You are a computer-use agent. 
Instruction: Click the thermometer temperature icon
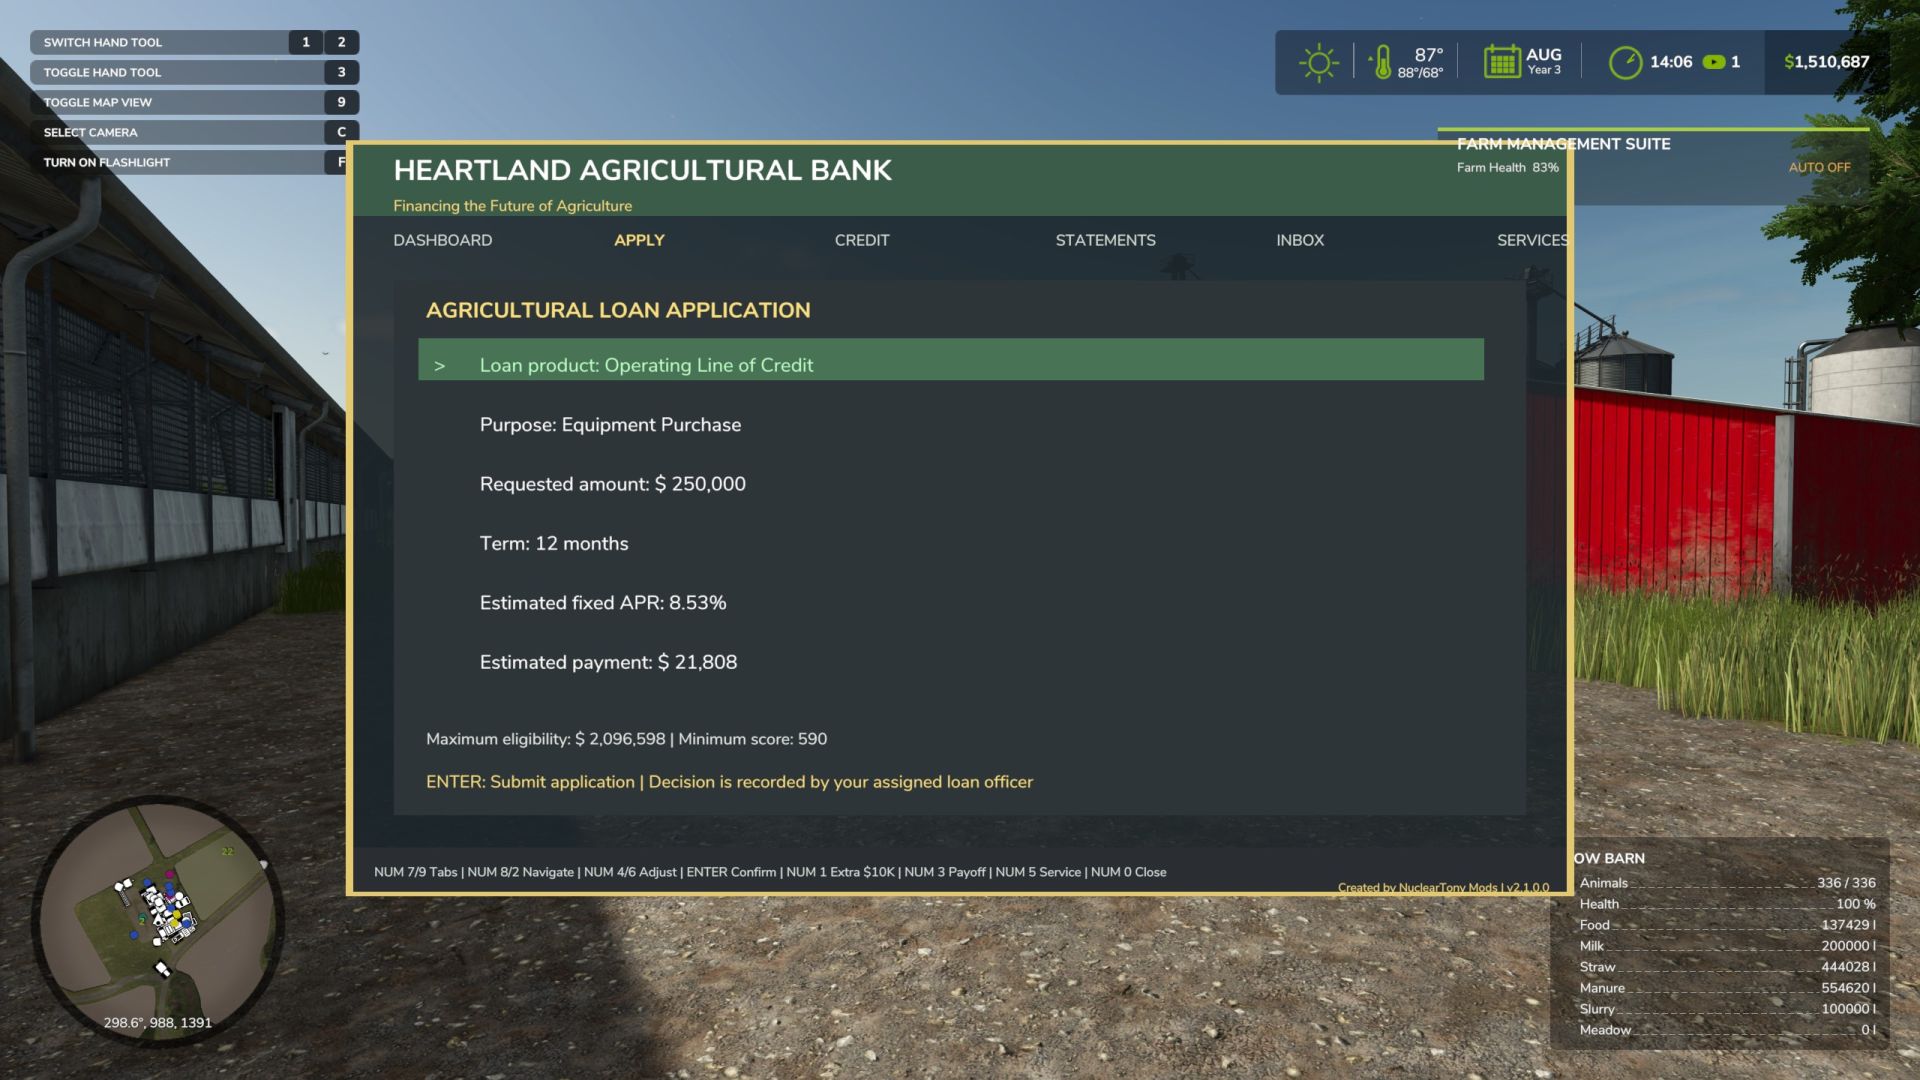pyautogui.click(x=1381, y=62)
